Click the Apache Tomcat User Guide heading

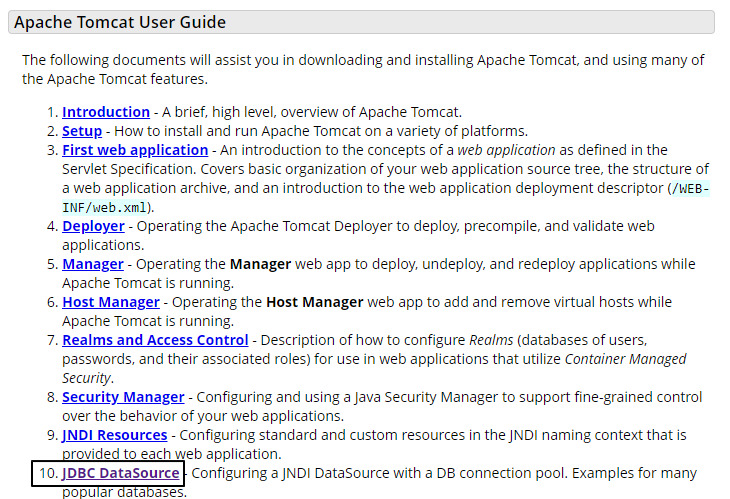tap(120, 22)
